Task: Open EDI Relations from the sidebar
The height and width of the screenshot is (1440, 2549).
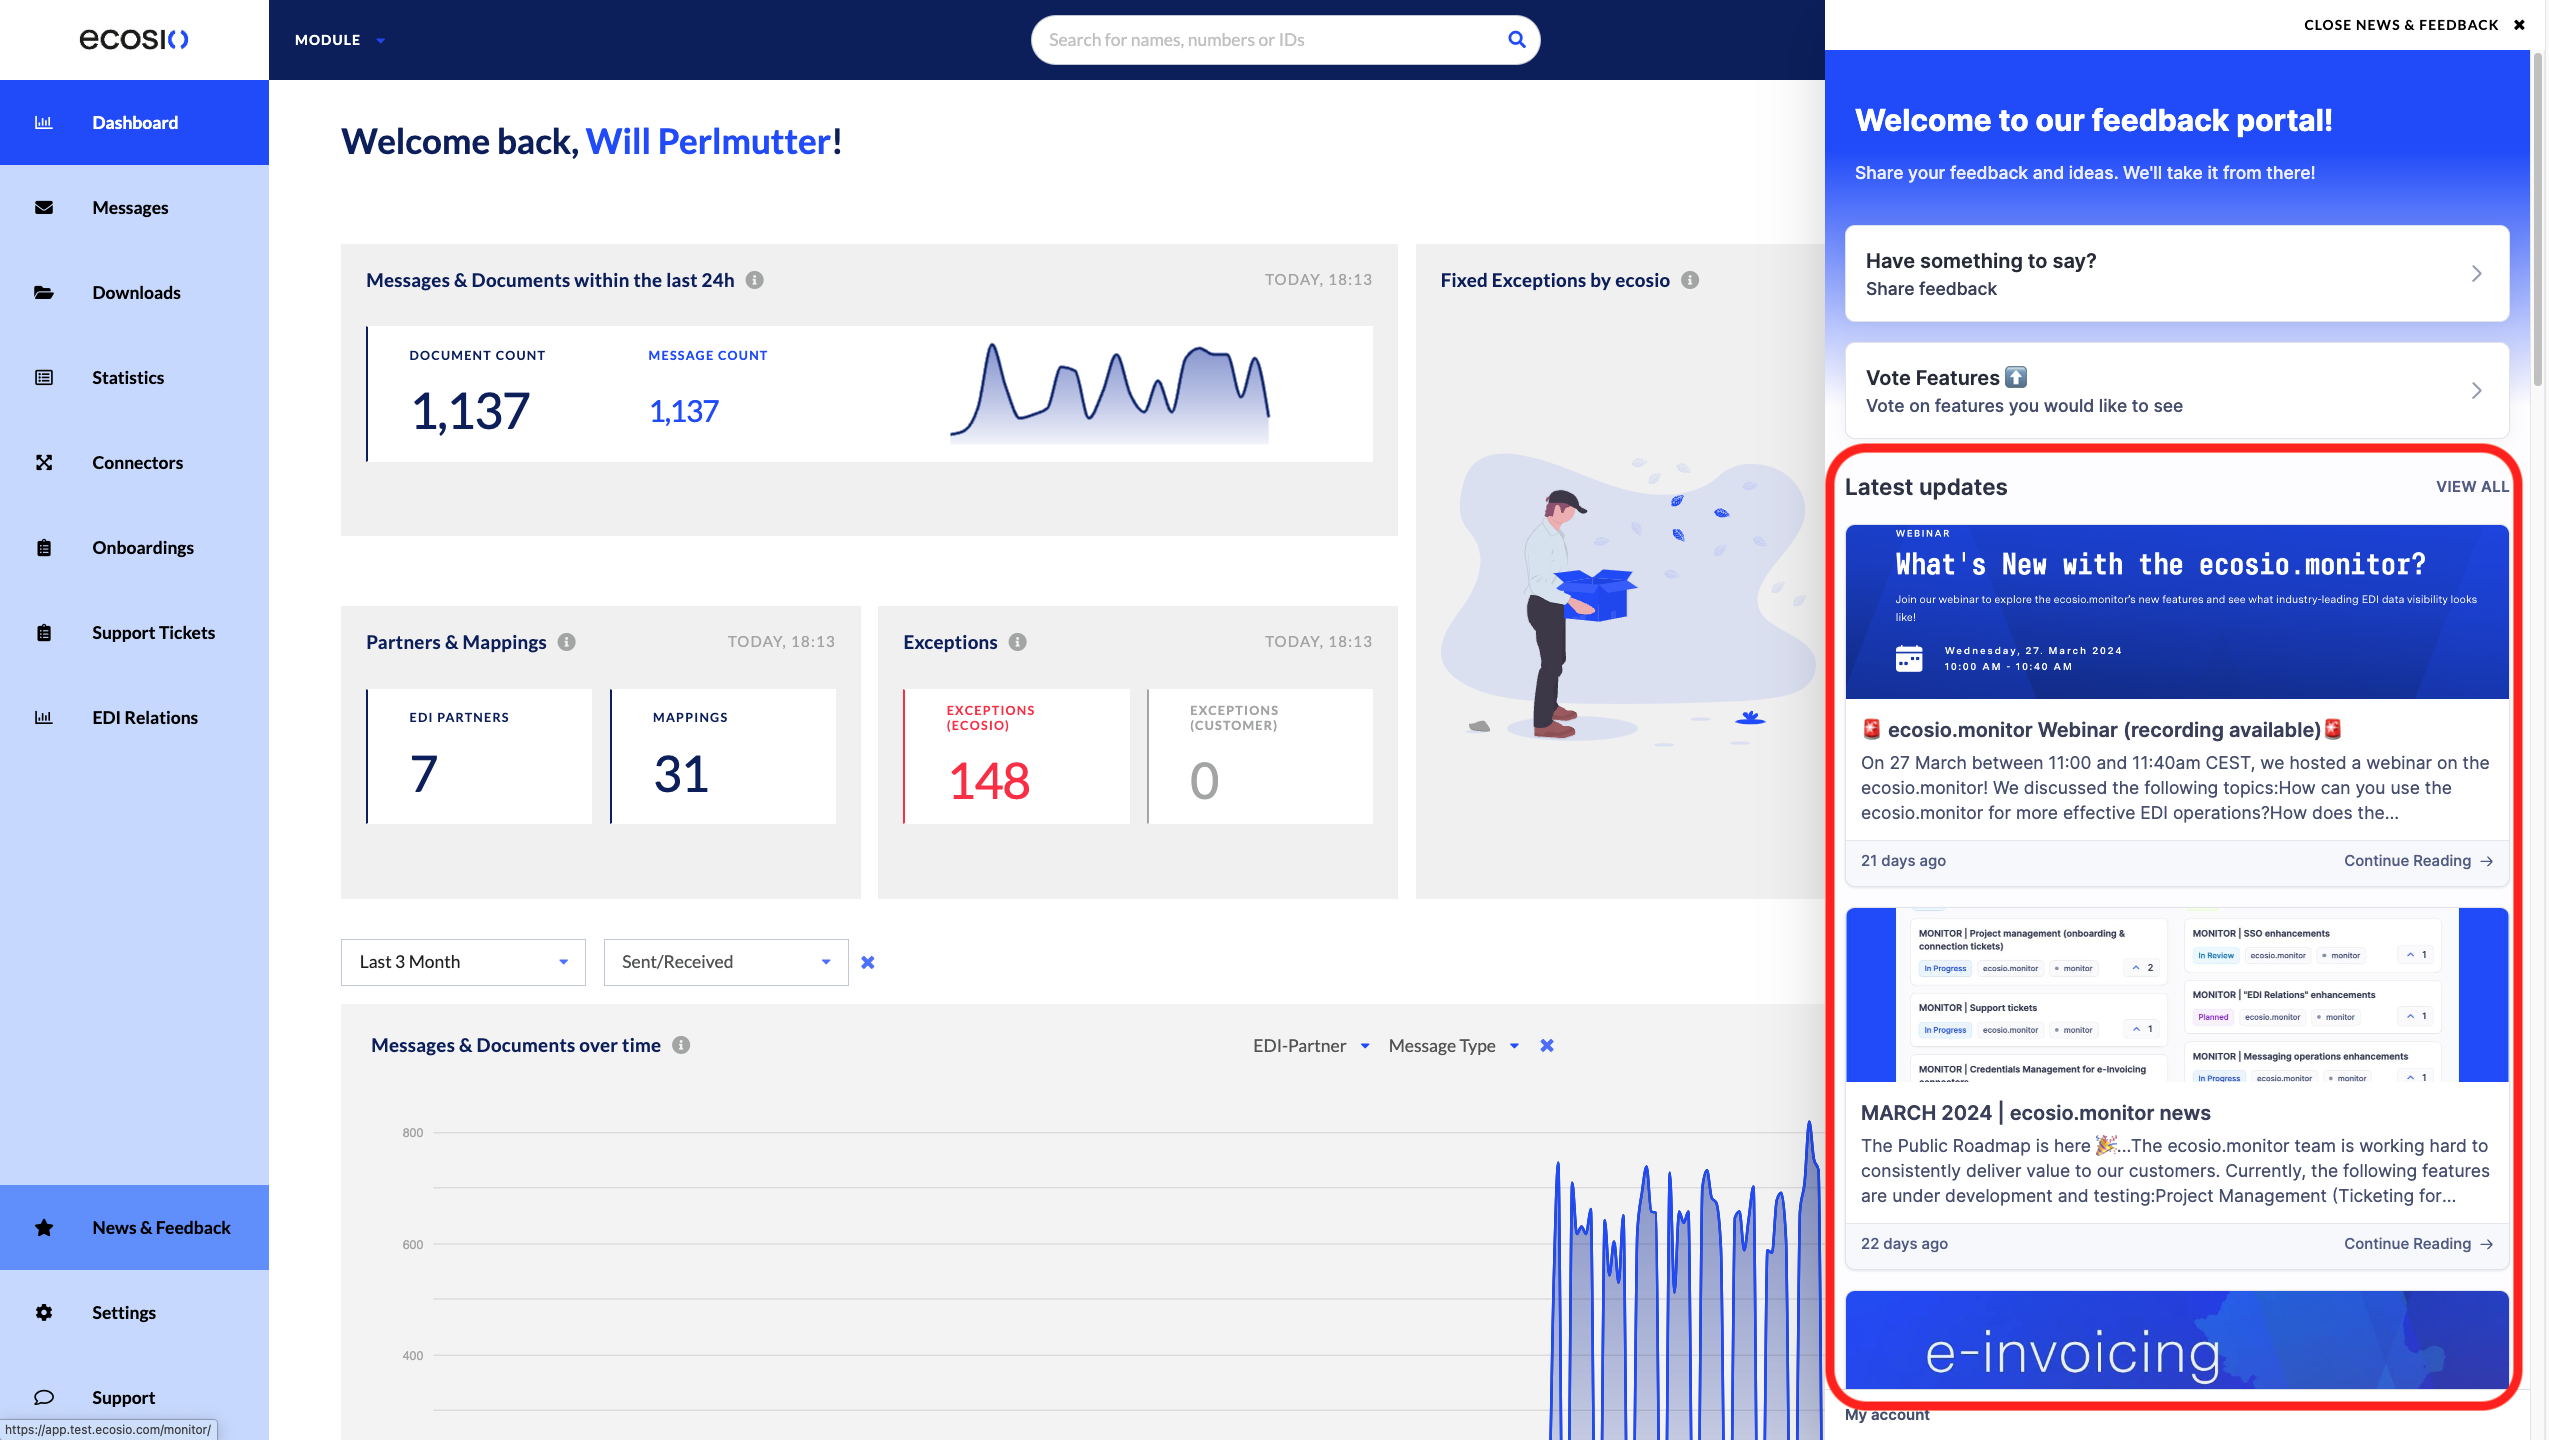Action: 134,717
